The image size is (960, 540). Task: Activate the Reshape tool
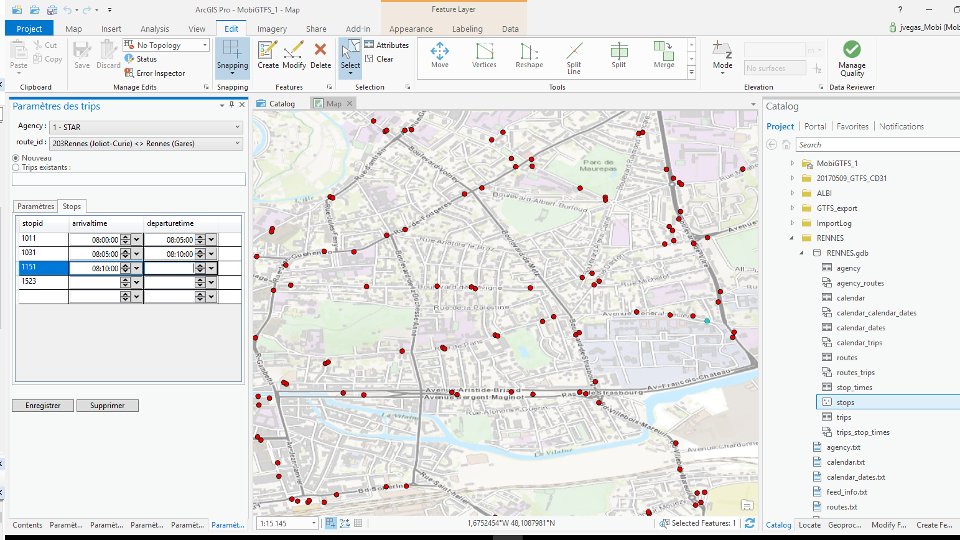click(529, 55)
